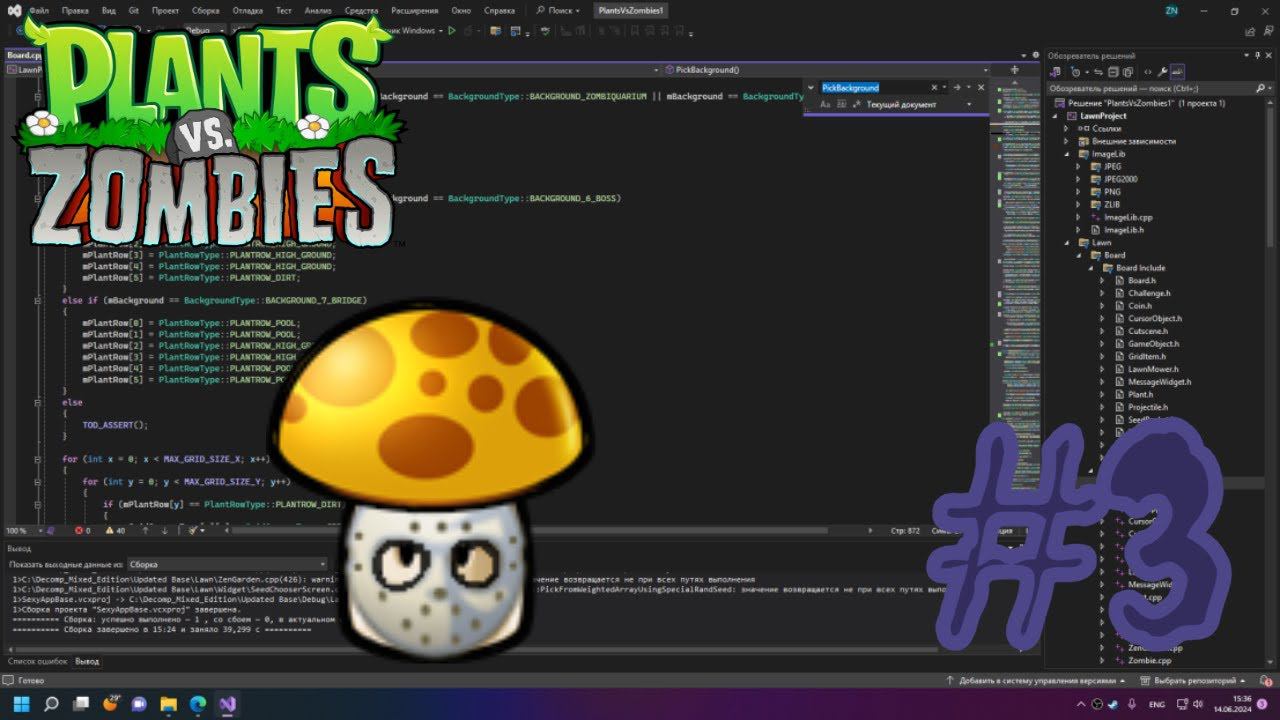This screenshot has height=720, width=1280.
Task: Click Добавить в систему управления версиями
Action: pos(1034,680)
